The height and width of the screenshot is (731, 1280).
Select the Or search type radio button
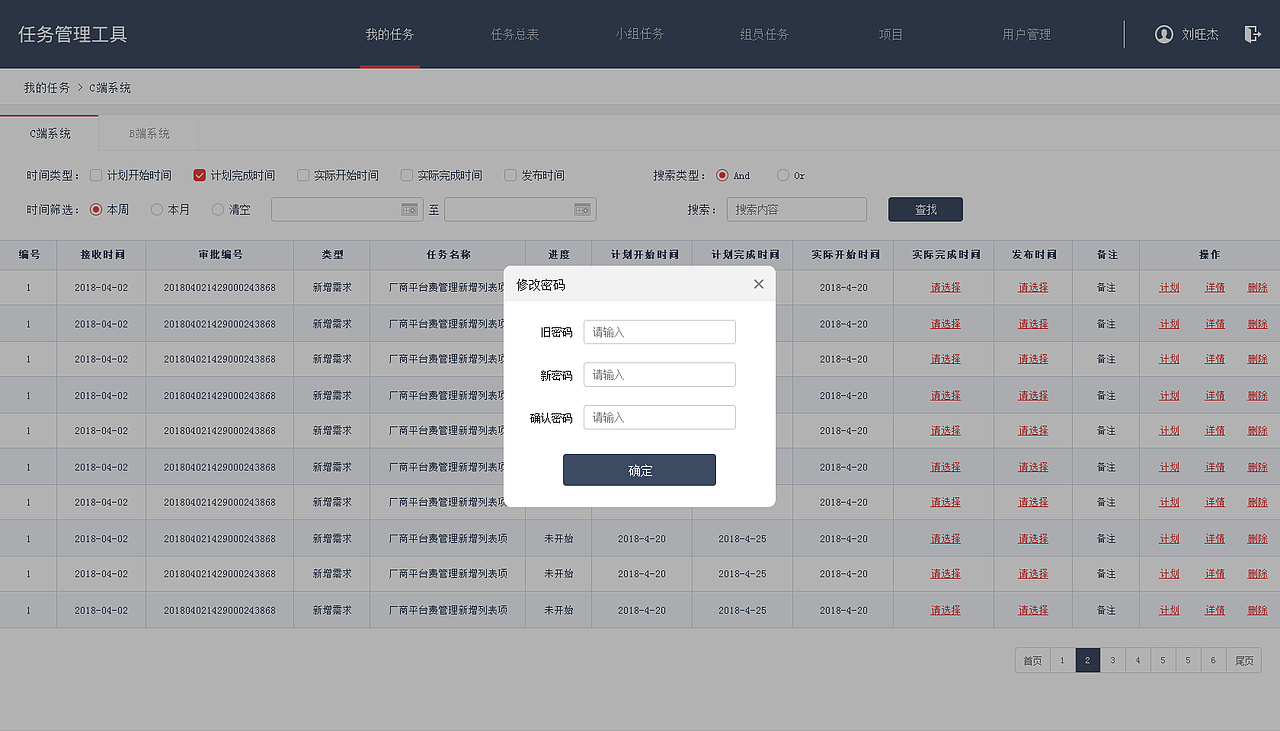pos(781,174)
